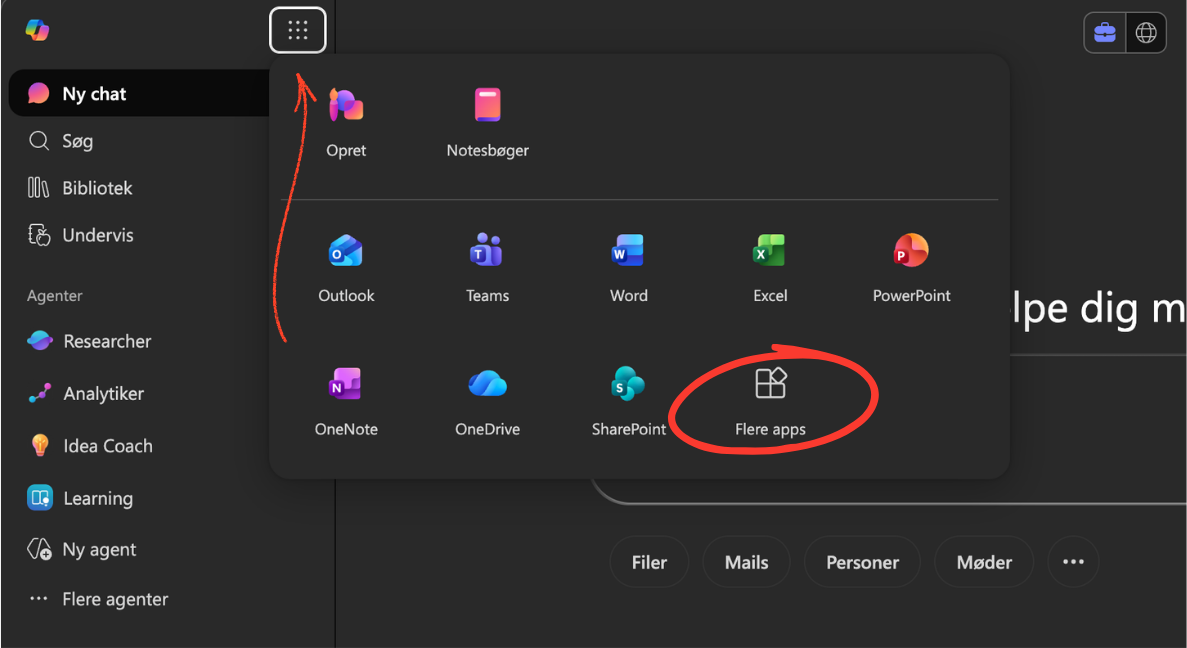Click the Filer suggestion chip
The width and height of the screenshot is (1187, 648).
click(x=649, y=562)
